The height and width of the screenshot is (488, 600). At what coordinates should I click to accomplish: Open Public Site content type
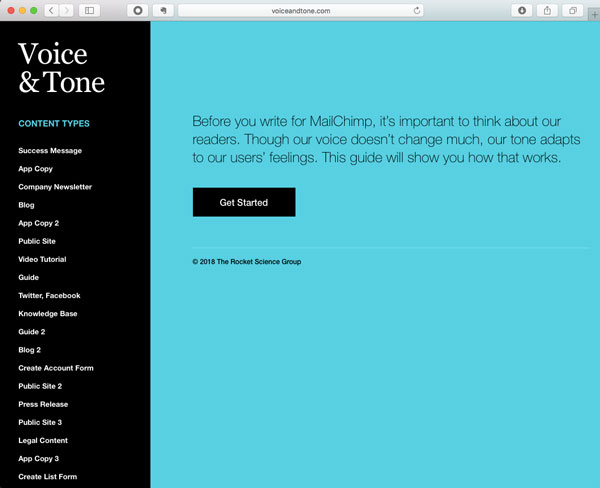(37, 241)
